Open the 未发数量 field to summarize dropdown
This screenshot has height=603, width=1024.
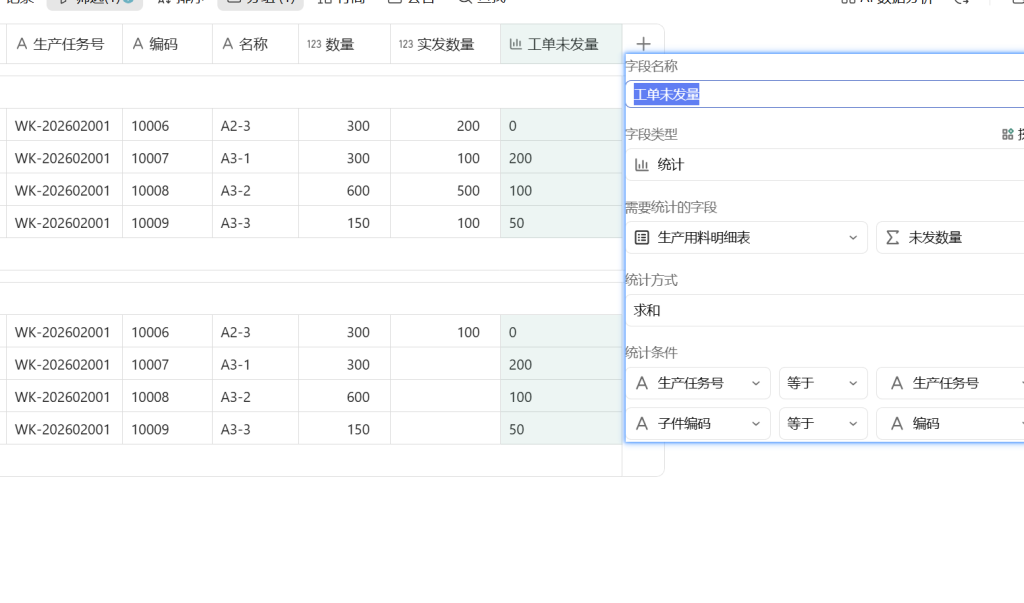point(950,238)
